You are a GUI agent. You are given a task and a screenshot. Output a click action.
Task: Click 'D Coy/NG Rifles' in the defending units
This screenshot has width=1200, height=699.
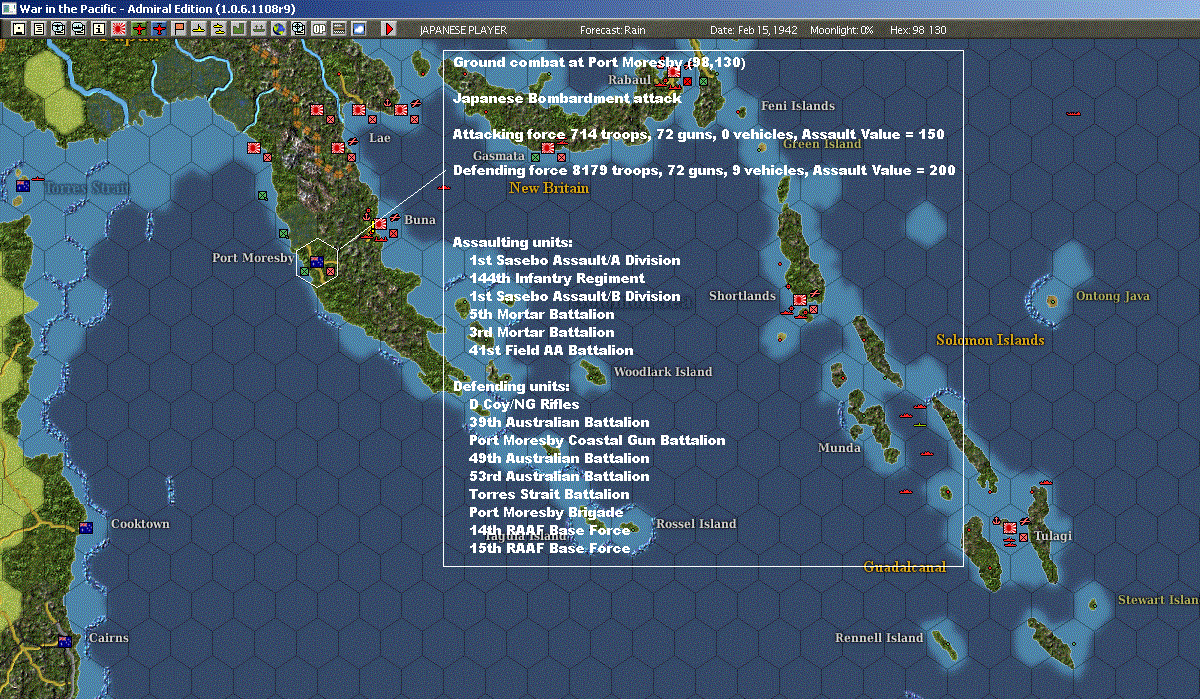point(524,404)
